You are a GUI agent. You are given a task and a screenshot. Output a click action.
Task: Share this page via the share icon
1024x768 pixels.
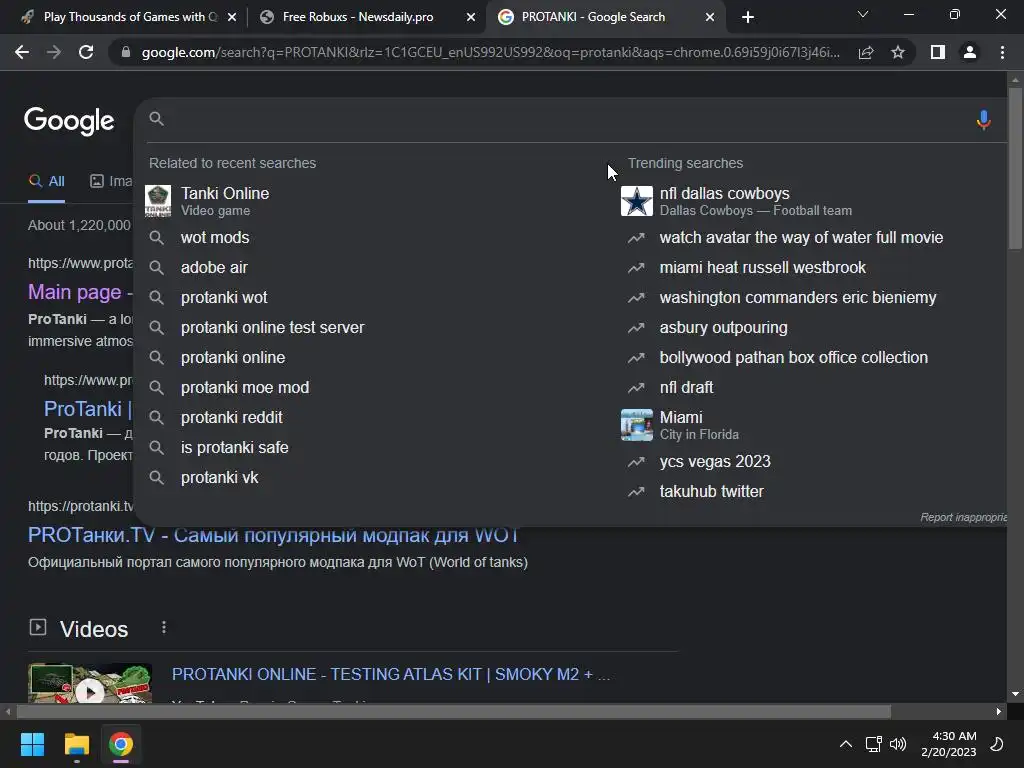866,52
